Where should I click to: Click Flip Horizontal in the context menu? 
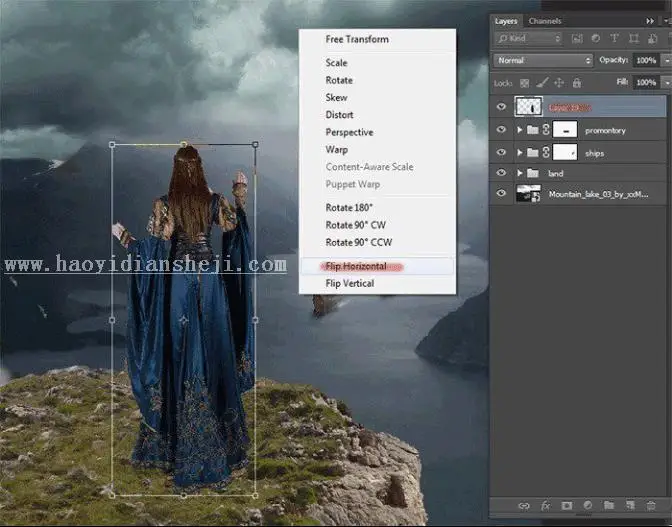click(x=377, y=266)
